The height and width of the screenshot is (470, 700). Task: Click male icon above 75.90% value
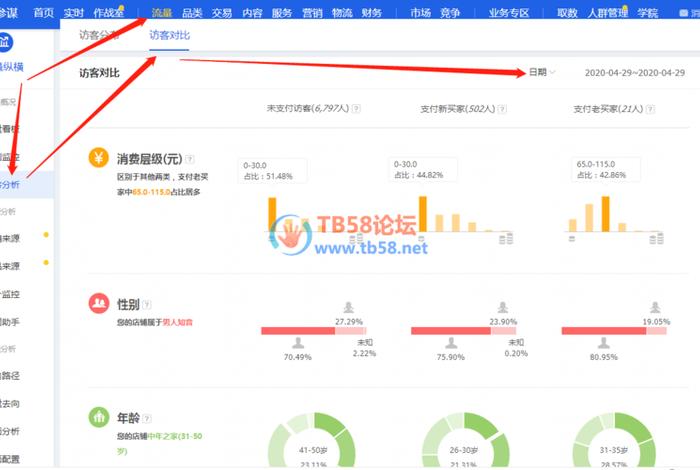point(451,343)
